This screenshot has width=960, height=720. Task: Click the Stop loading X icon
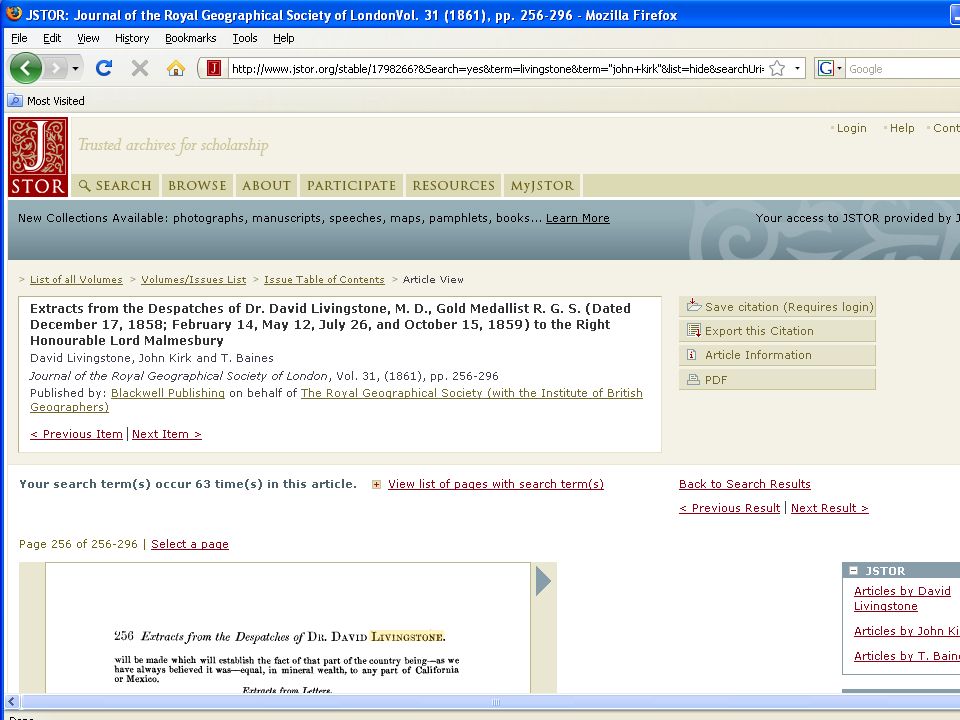click(x=140, y=68)
